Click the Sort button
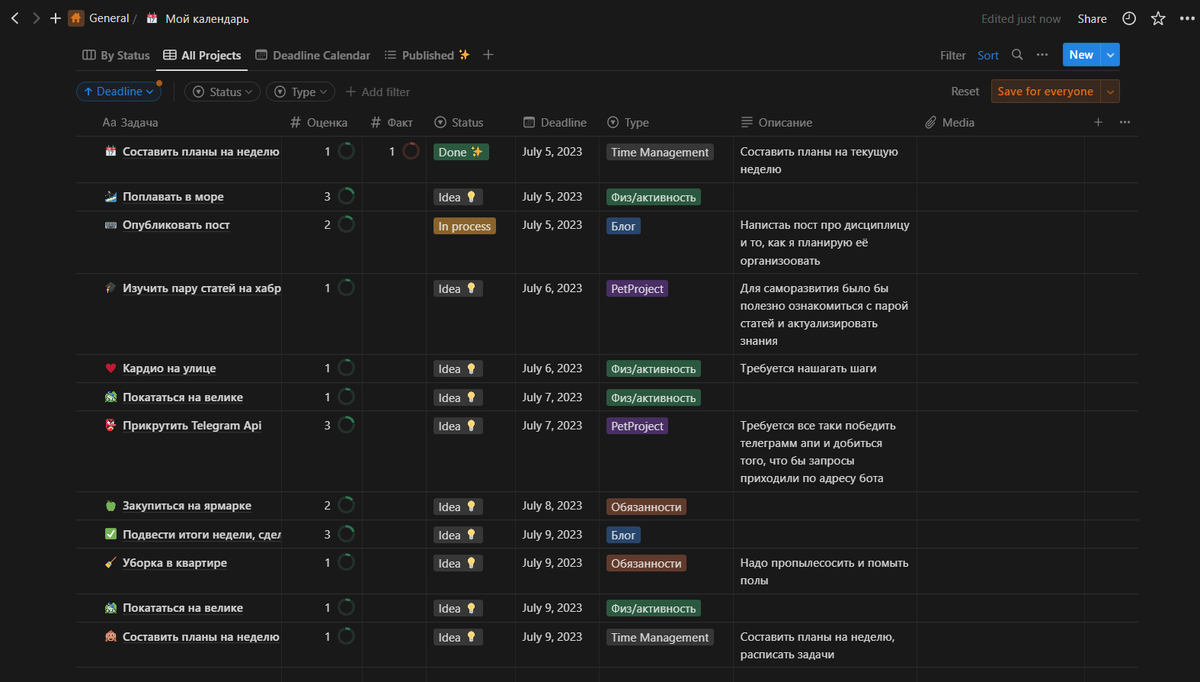 988,55
